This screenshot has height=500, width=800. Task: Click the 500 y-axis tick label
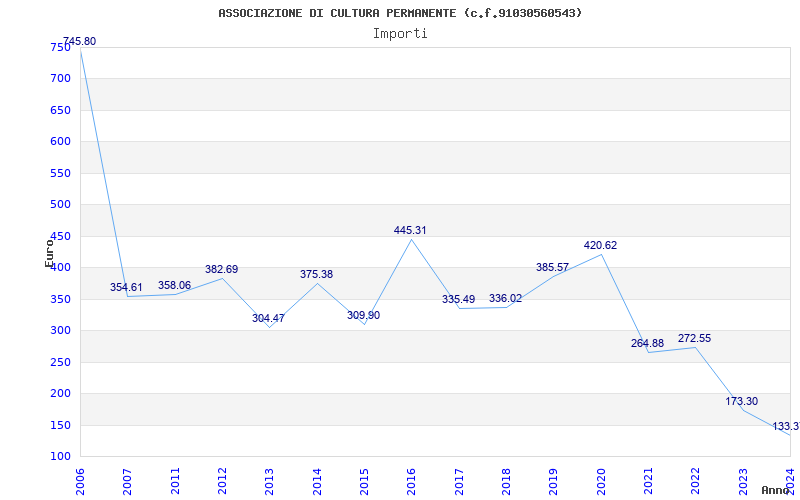tap(60, 205)
